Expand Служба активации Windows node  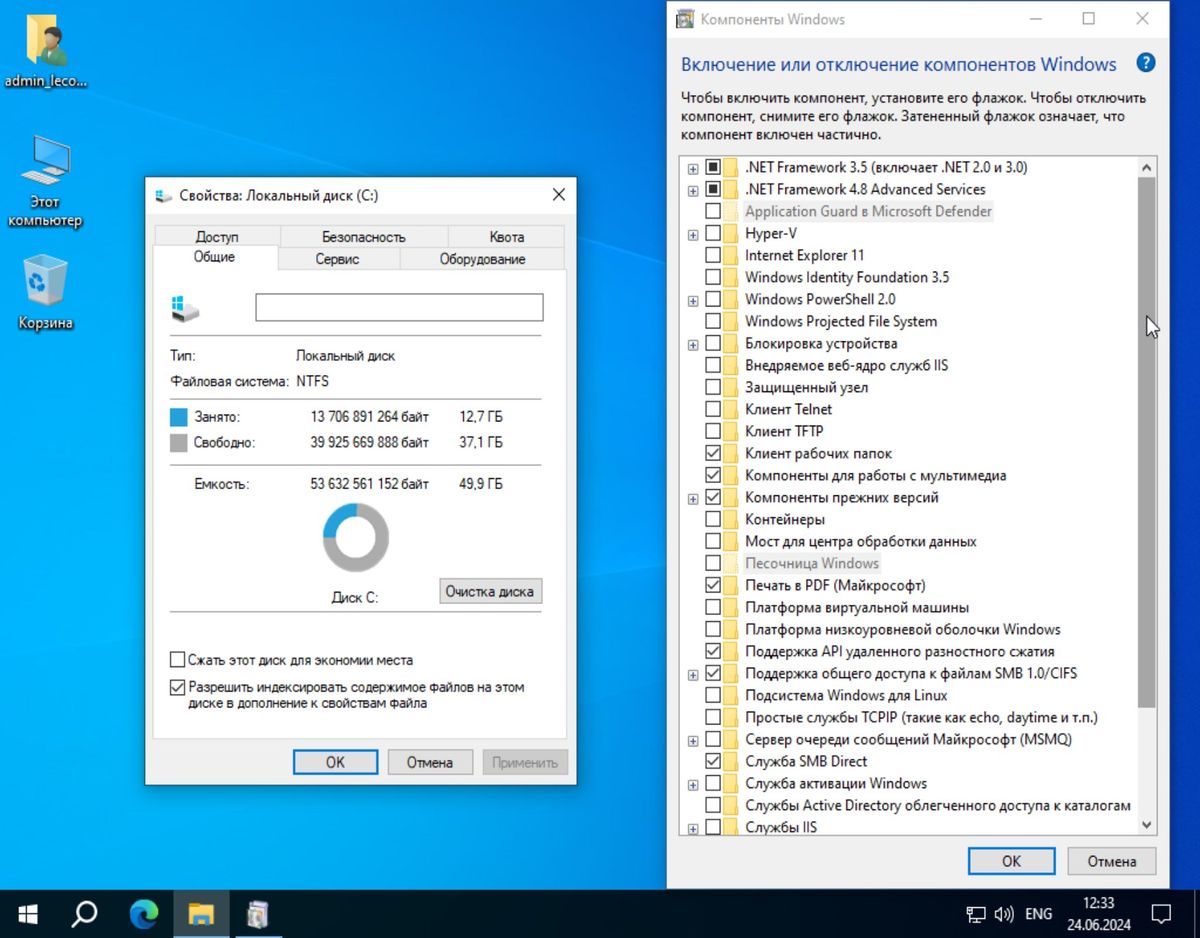pos(693,784)
